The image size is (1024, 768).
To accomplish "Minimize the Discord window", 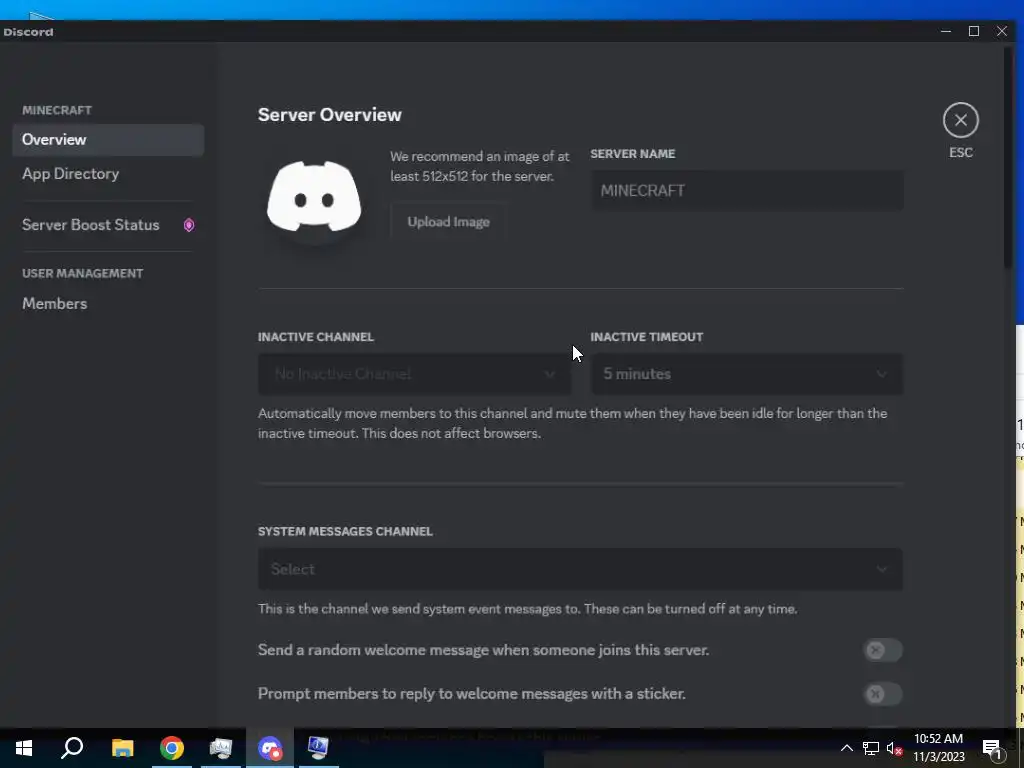I will pyautogui.click(x=946, y=31).
